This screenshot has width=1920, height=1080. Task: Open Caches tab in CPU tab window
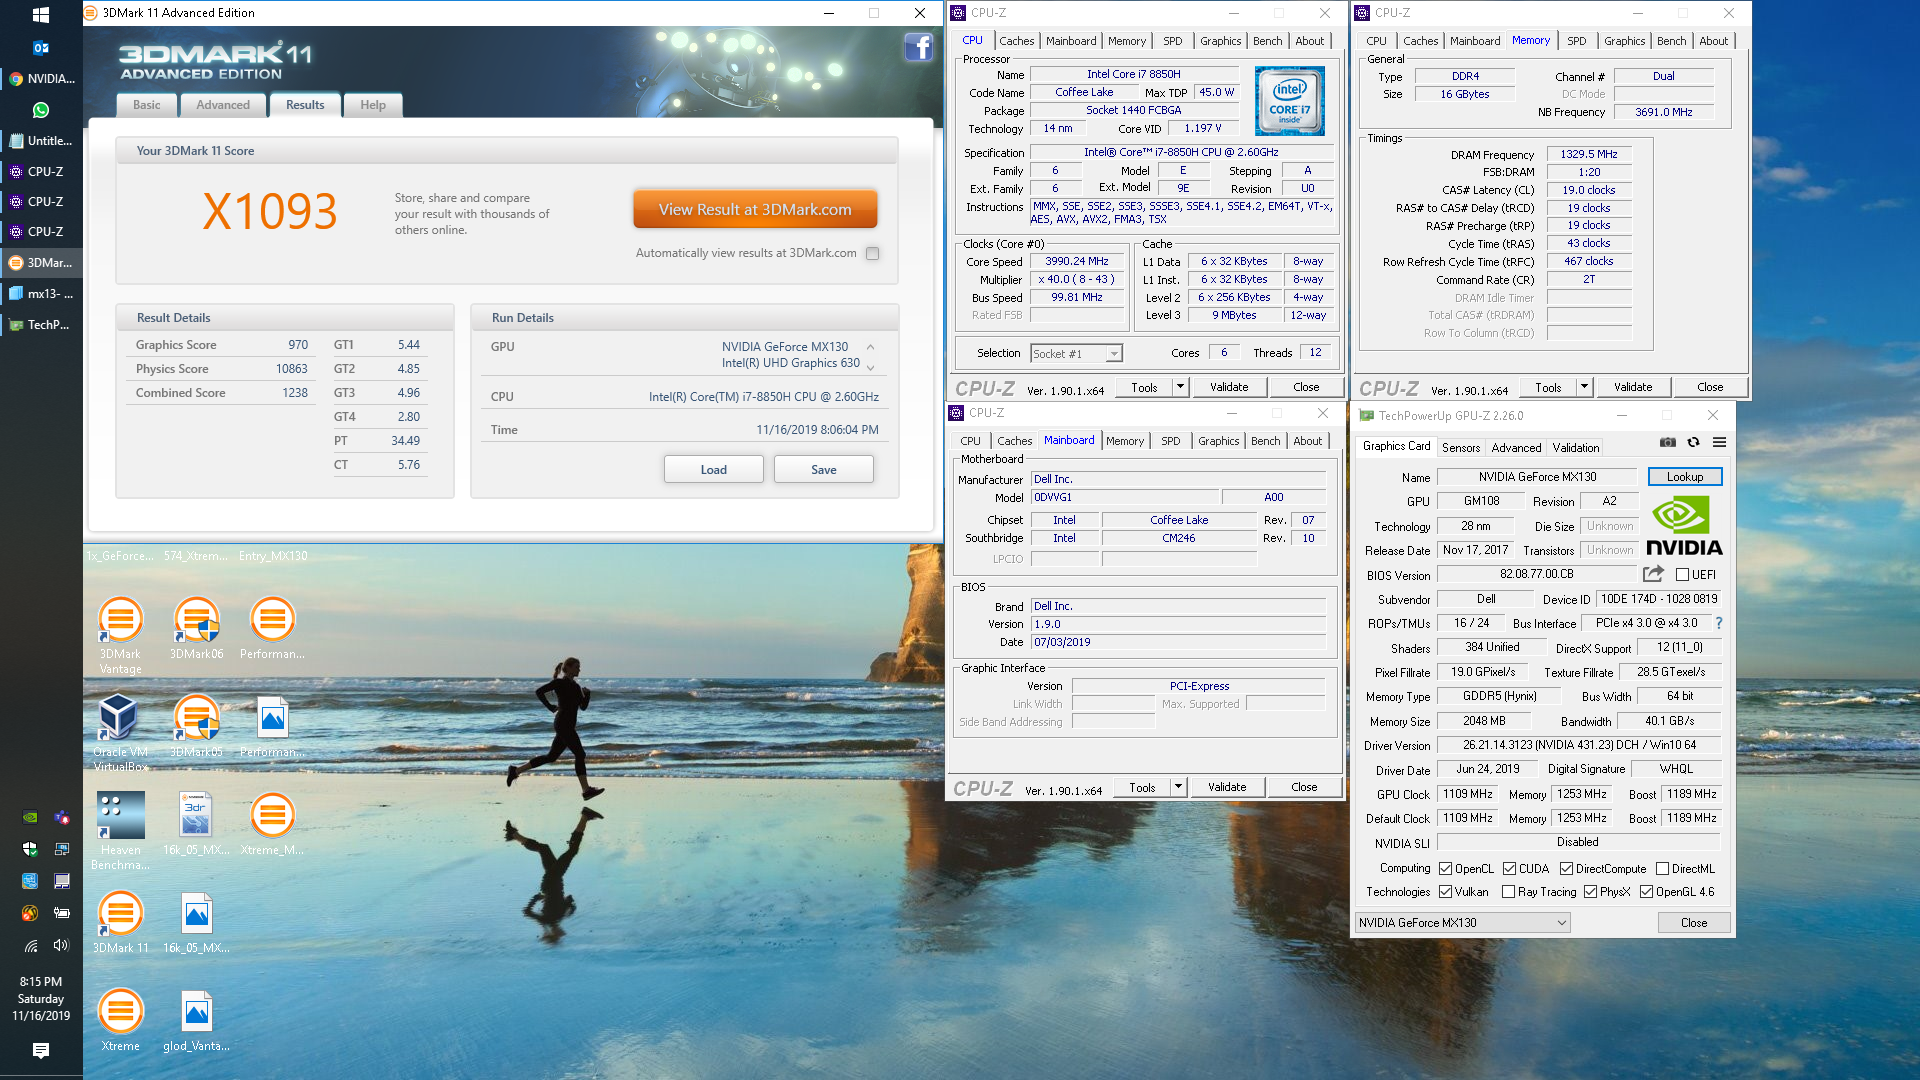[1016, 41]
